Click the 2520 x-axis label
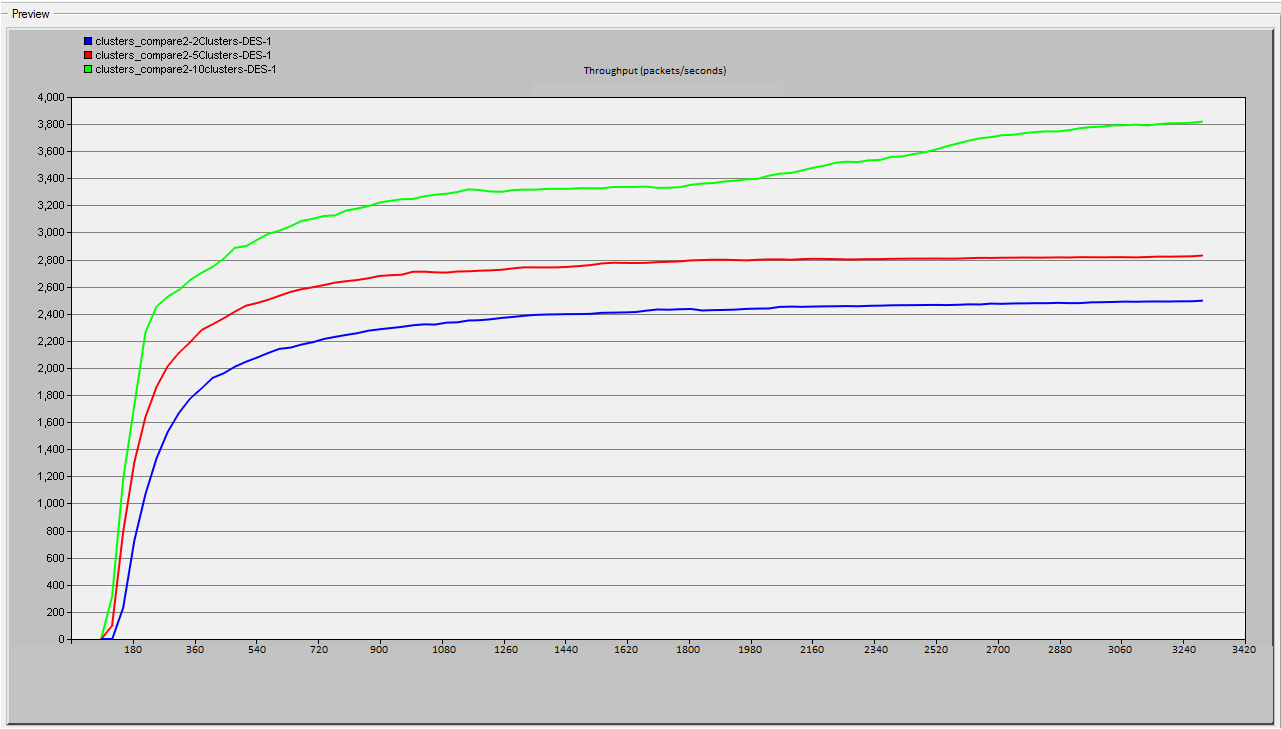Image resolution: width=1281 pixels, height=729 pixels. 937,650
